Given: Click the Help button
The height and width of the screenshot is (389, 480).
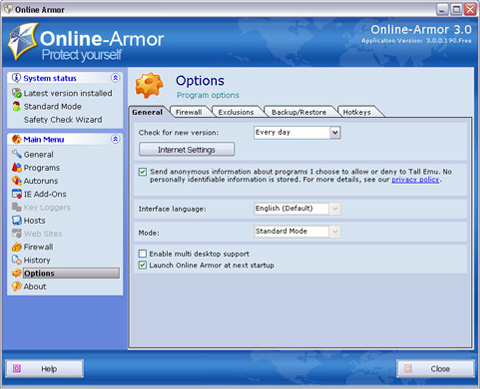Looking at the screenshot, I should [x=44, y=369].
